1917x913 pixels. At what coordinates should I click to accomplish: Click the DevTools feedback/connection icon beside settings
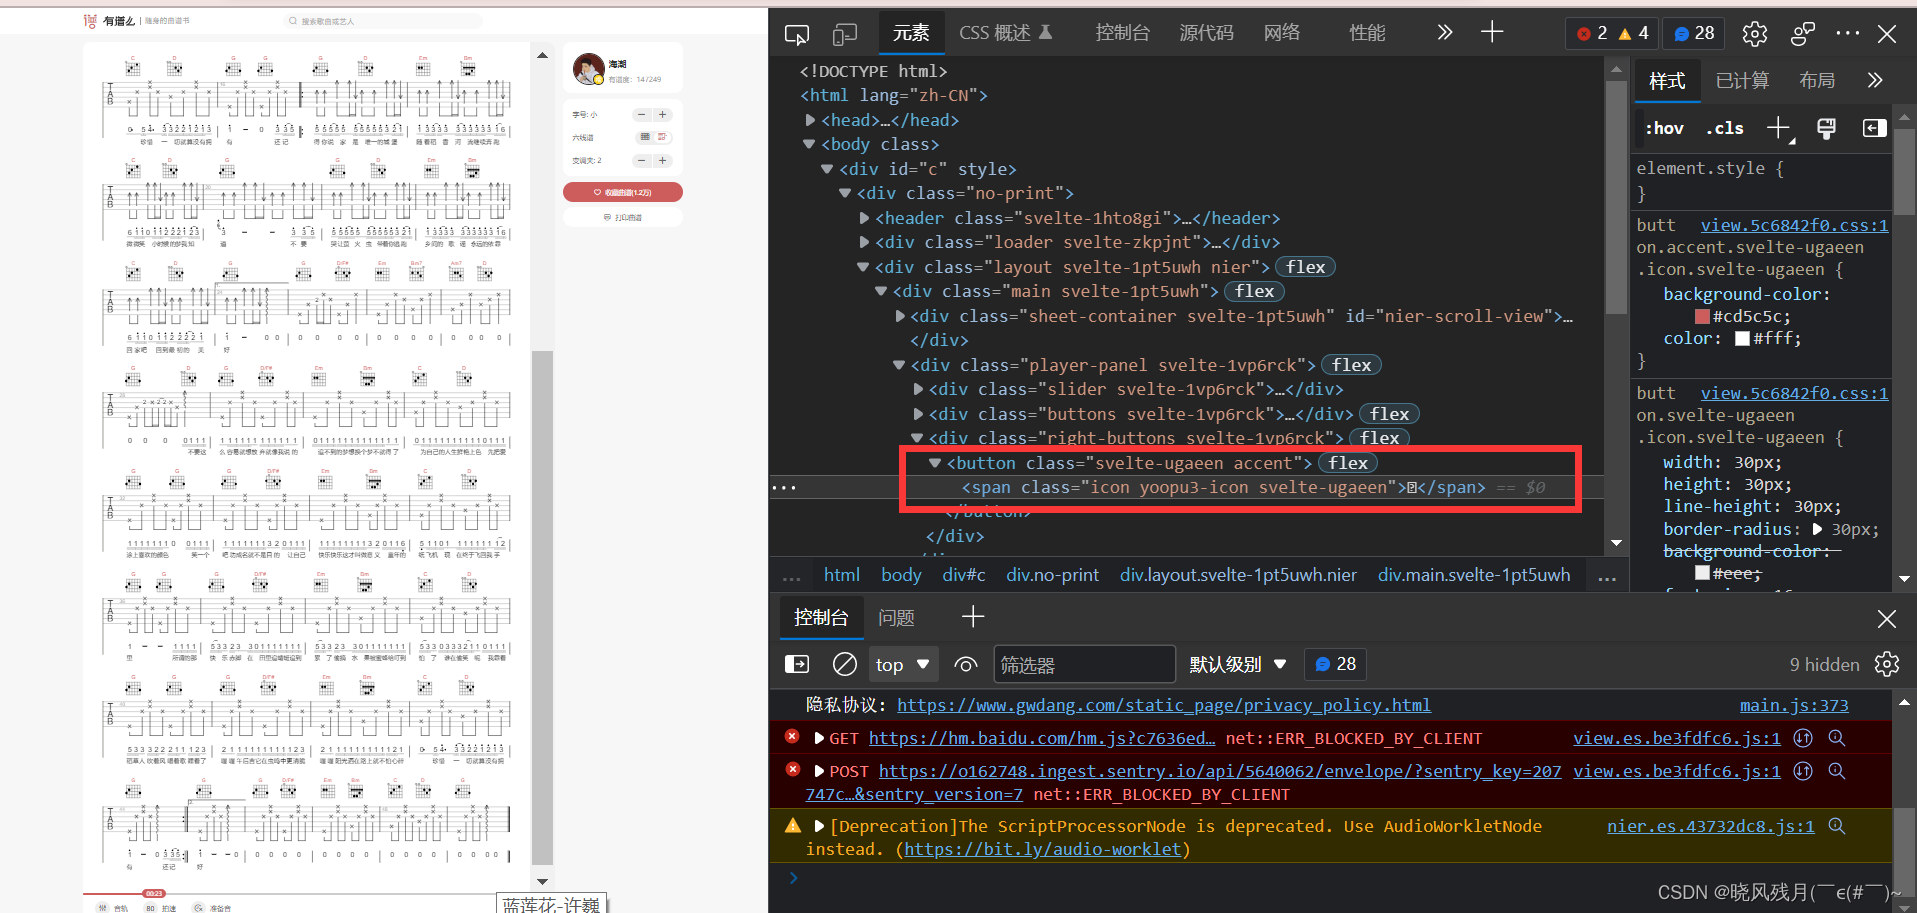1802,34
